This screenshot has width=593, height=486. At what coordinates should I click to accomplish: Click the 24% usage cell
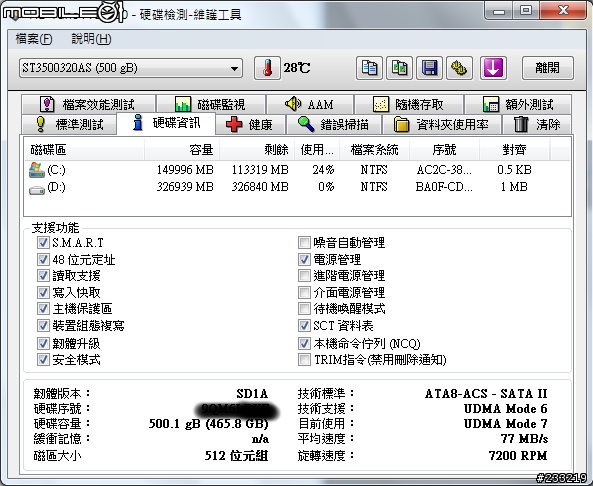[323, 170]
